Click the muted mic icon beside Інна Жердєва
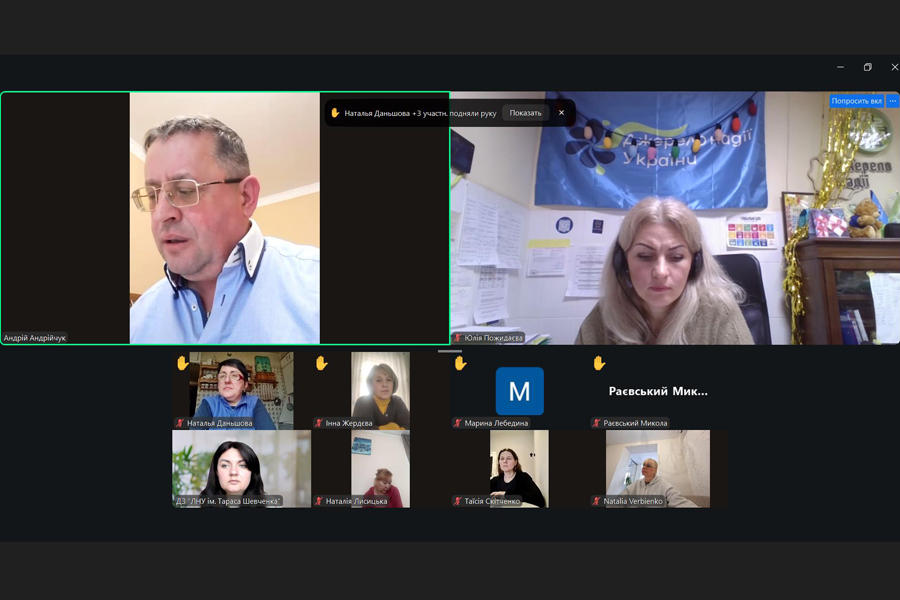 click(x=319, y=423)
